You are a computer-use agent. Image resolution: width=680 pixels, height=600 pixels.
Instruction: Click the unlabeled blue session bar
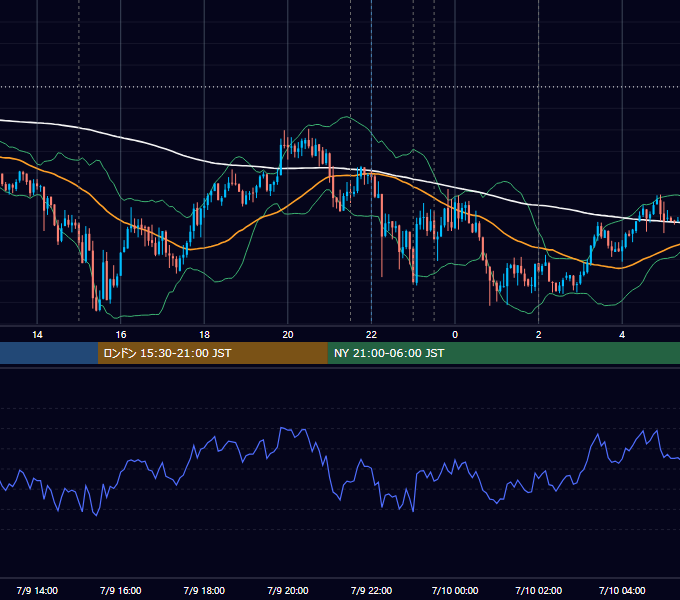coord(49,353)
